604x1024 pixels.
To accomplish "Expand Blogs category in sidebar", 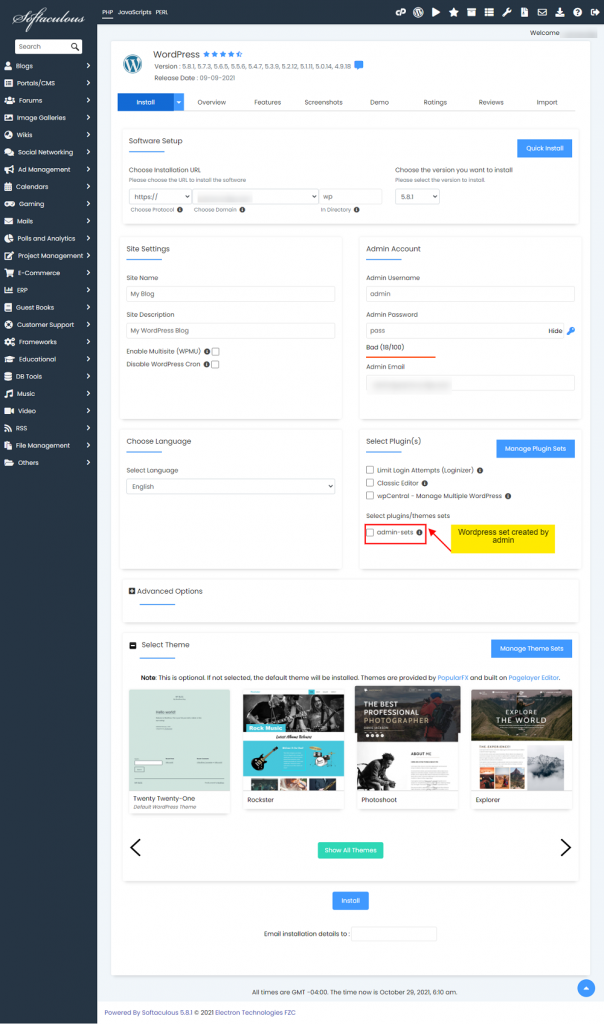I will pyautogui.click(x=48, y=66).
